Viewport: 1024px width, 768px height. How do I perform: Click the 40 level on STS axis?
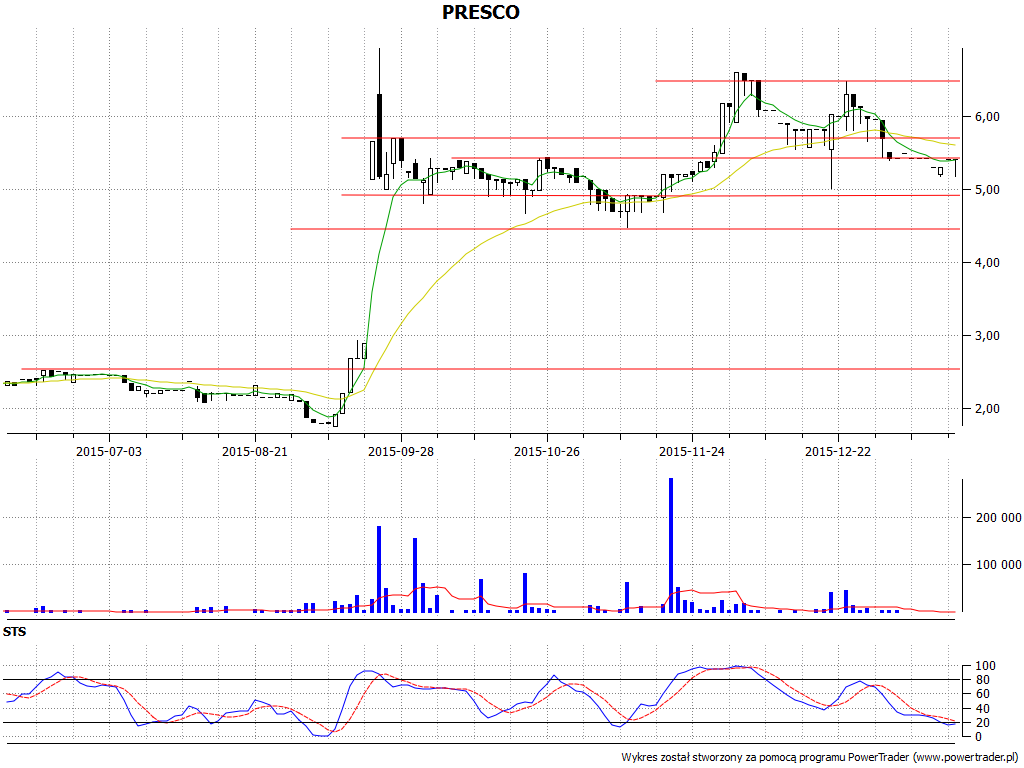click(x=985, y=709)
